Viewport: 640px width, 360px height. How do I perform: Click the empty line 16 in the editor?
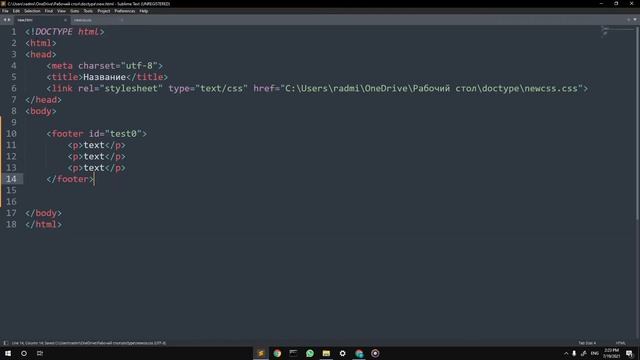tap(310, 202)
